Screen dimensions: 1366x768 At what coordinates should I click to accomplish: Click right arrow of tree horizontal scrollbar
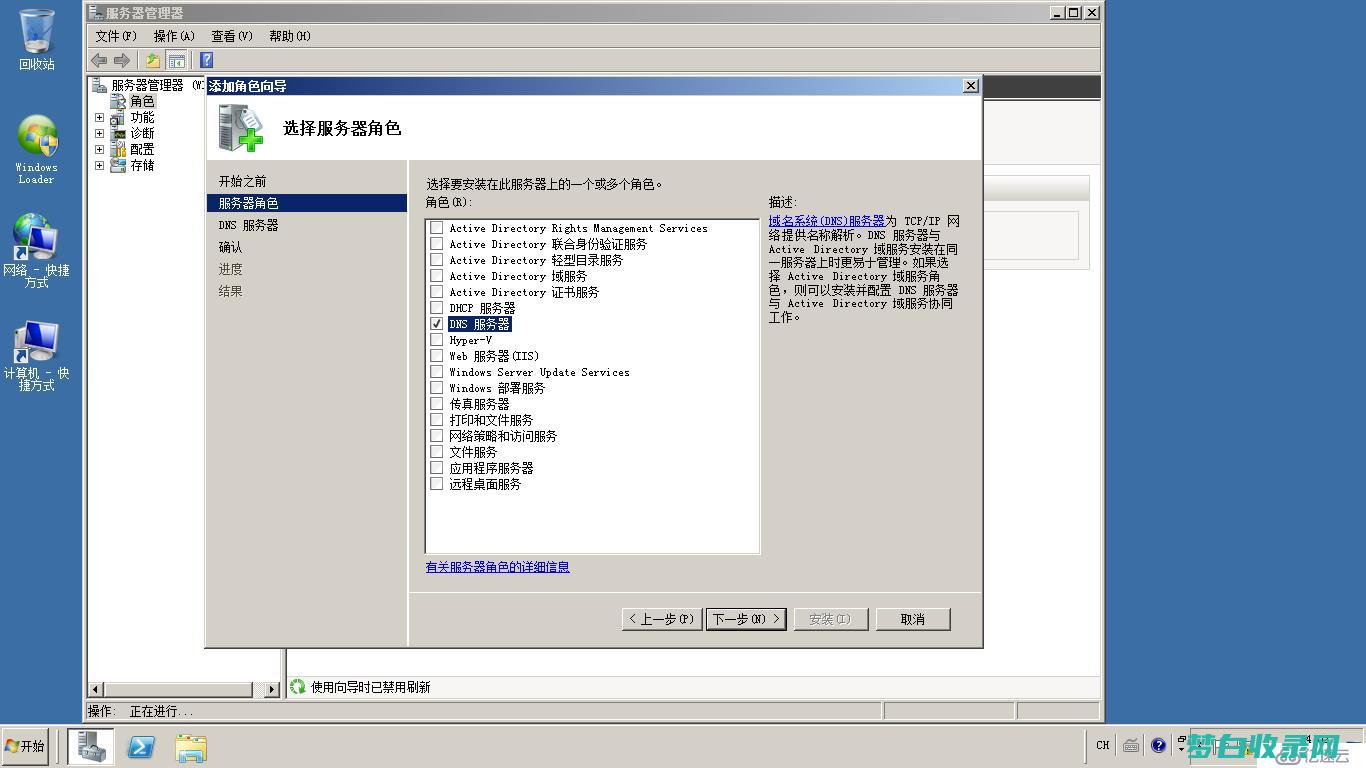pyautogui.click(x=271, y=689)
